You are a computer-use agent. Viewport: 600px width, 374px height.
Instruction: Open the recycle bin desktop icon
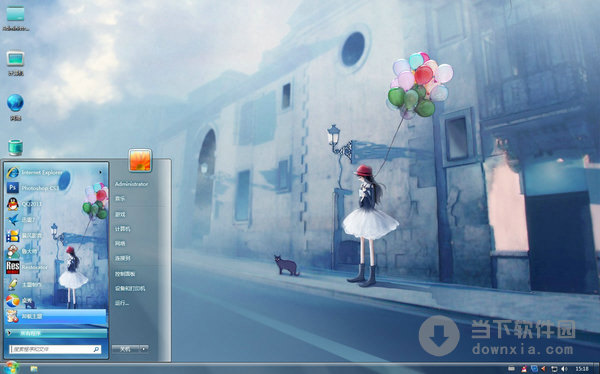click(15, 147)
